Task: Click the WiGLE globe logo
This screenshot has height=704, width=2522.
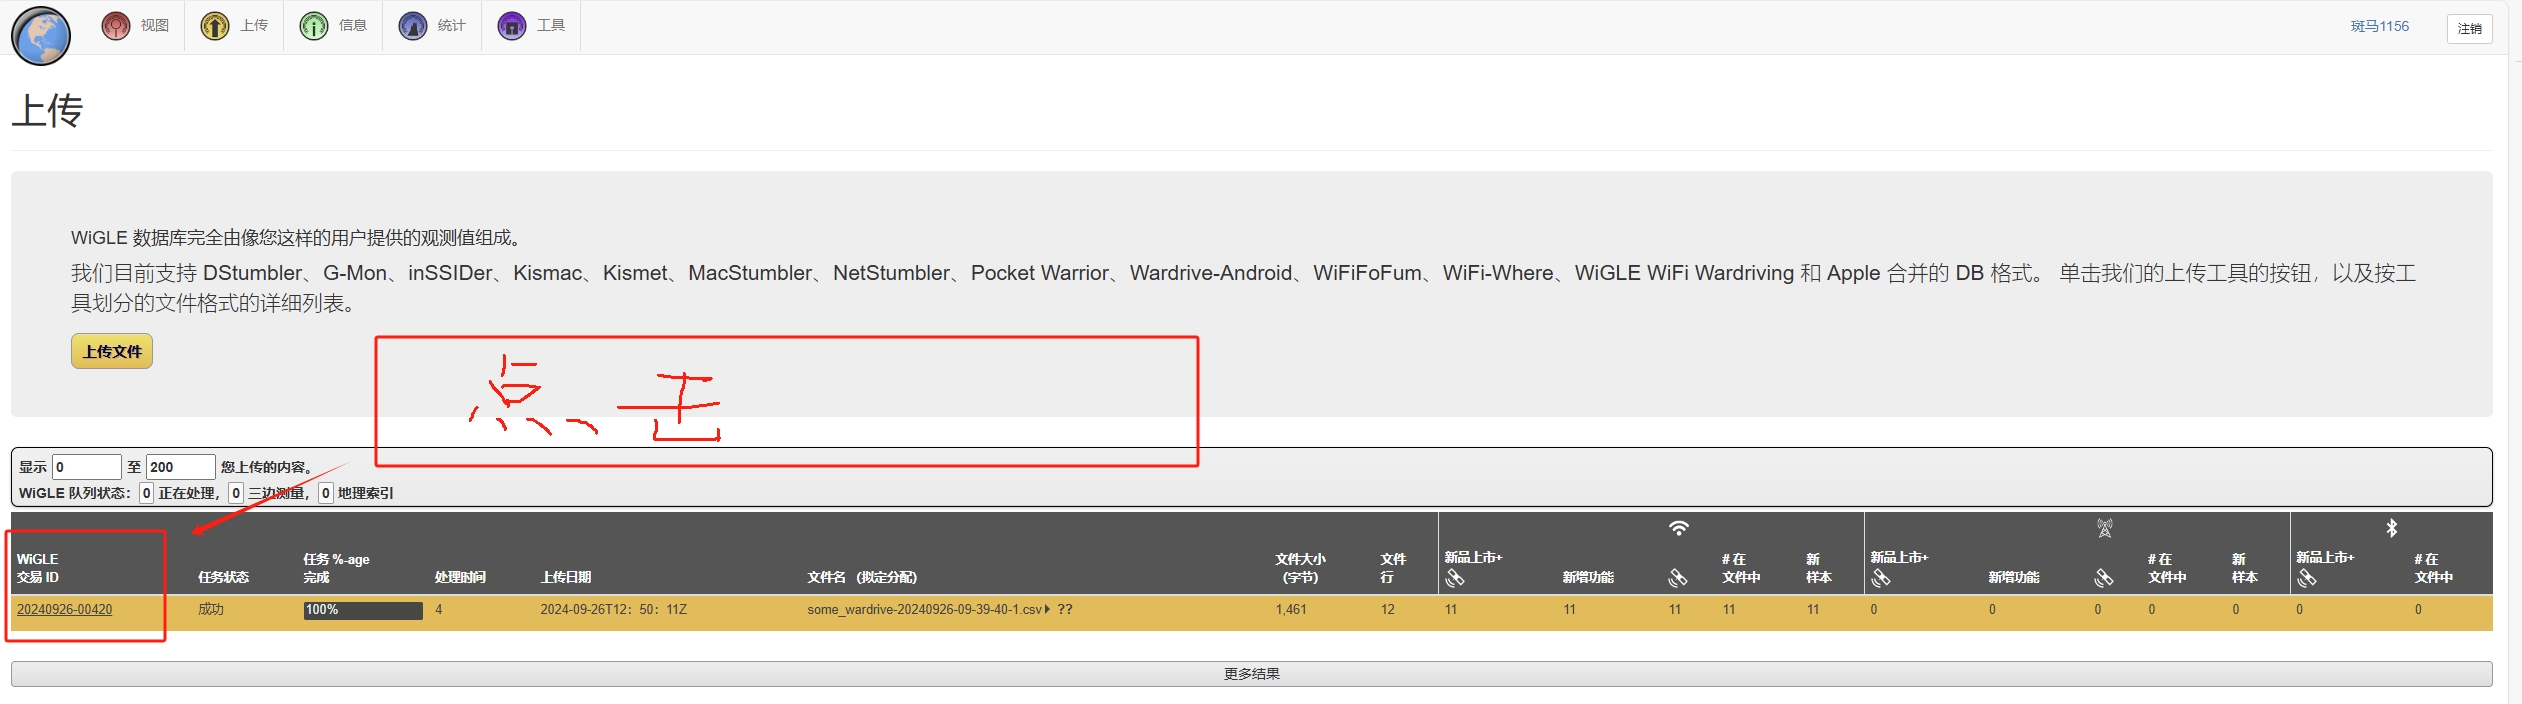Action: pos(41,35)
